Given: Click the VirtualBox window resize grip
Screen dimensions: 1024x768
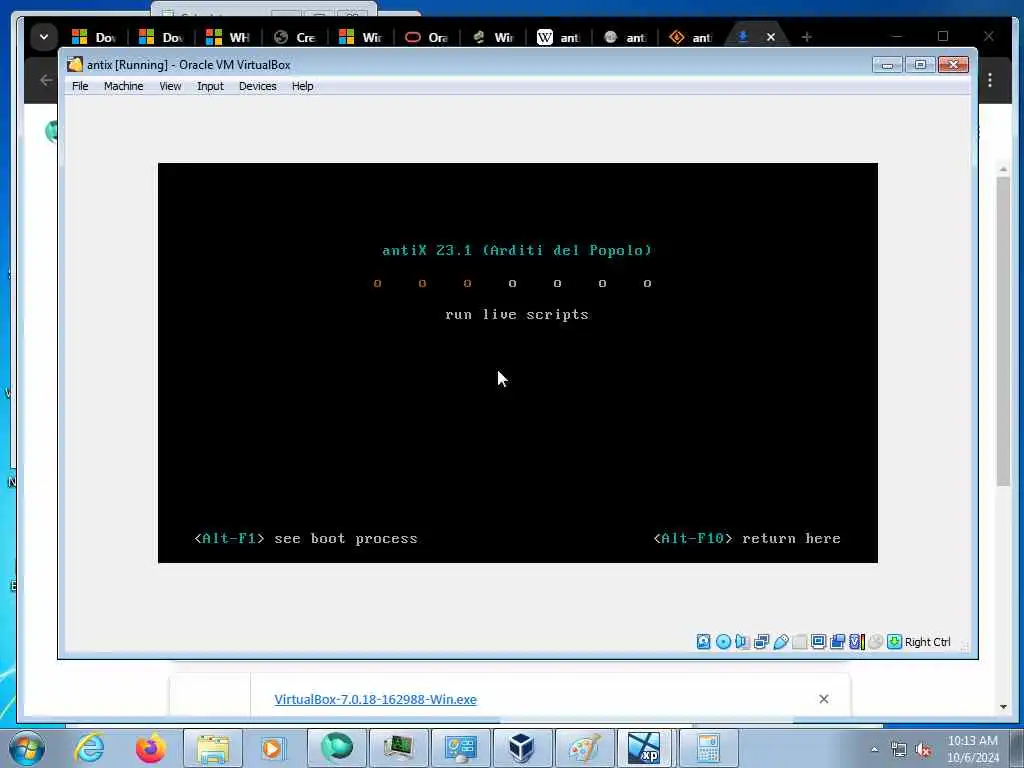Looking at the screenshot, I should click(965, 646).
